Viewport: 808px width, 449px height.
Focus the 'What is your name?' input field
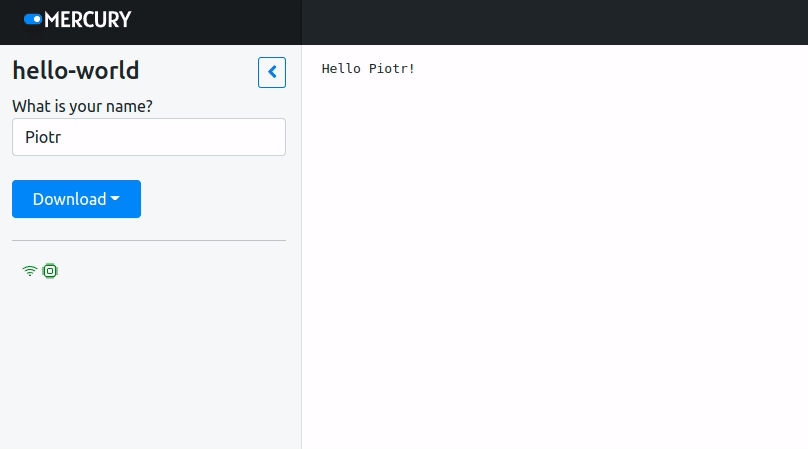pos(149,137)
